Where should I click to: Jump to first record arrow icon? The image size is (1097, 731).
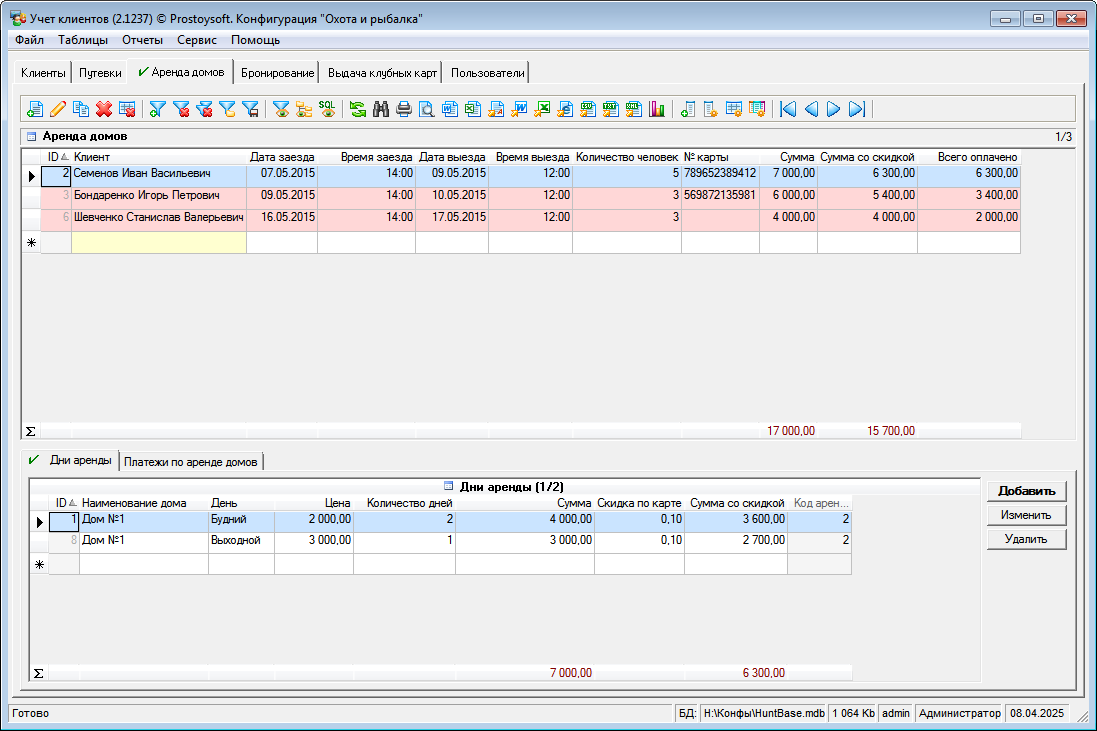coord(788,109)
